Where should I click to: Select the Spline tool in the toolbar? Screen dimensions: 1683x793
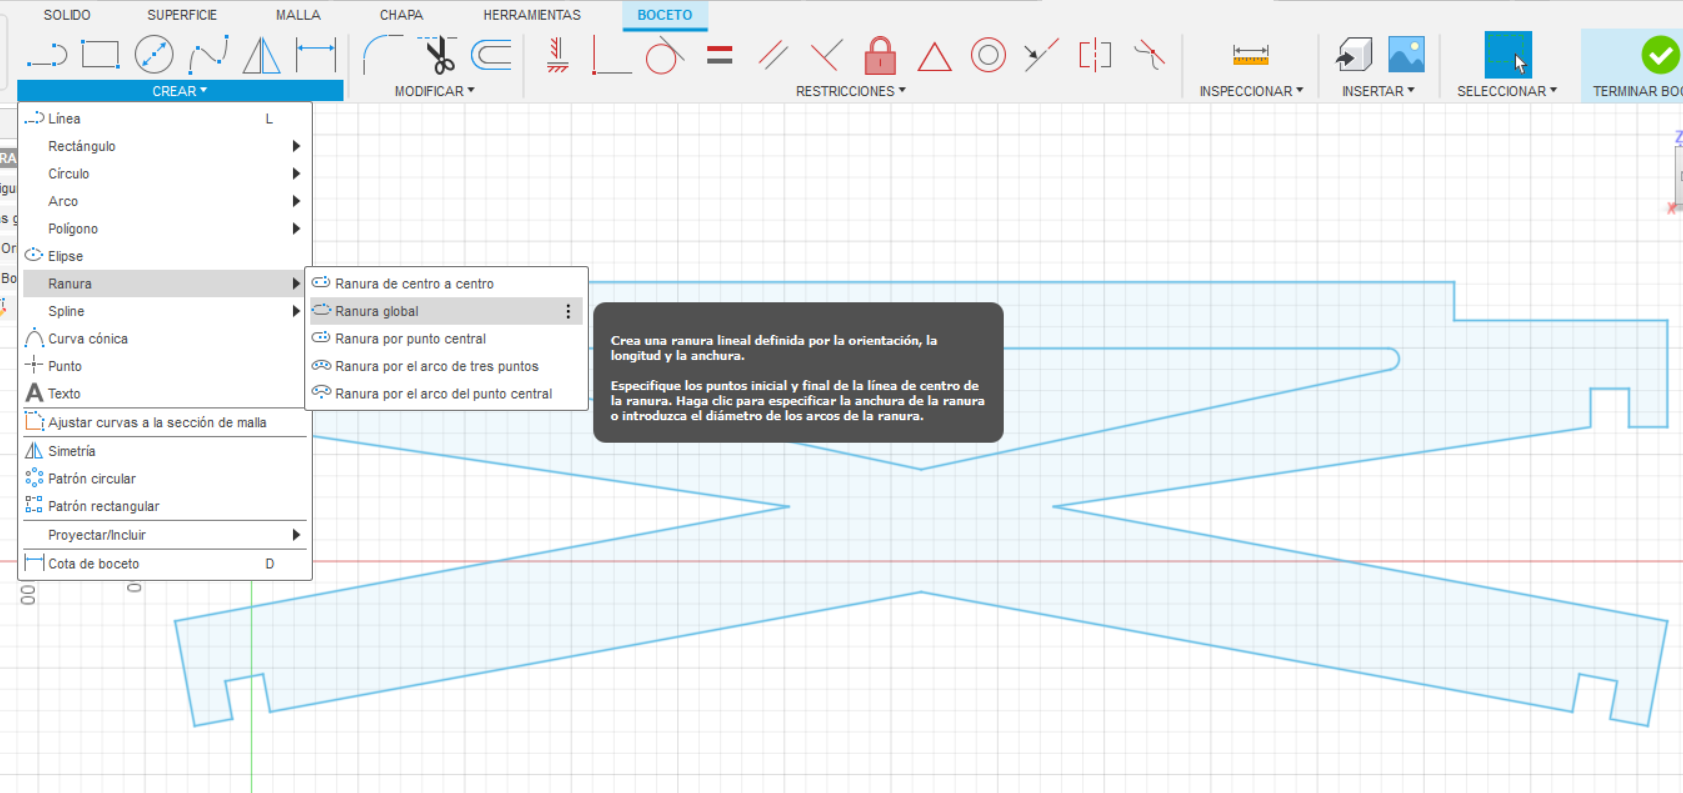click(x=209, y=55)
